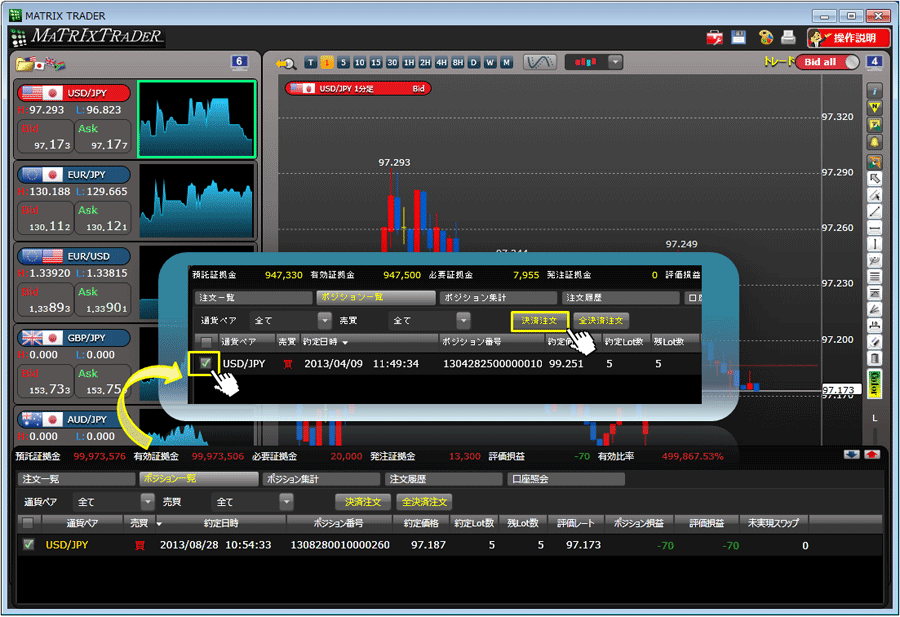900x617 pixels.
Task: Switch to the 口座照会 tab
Action: (566, 479)
